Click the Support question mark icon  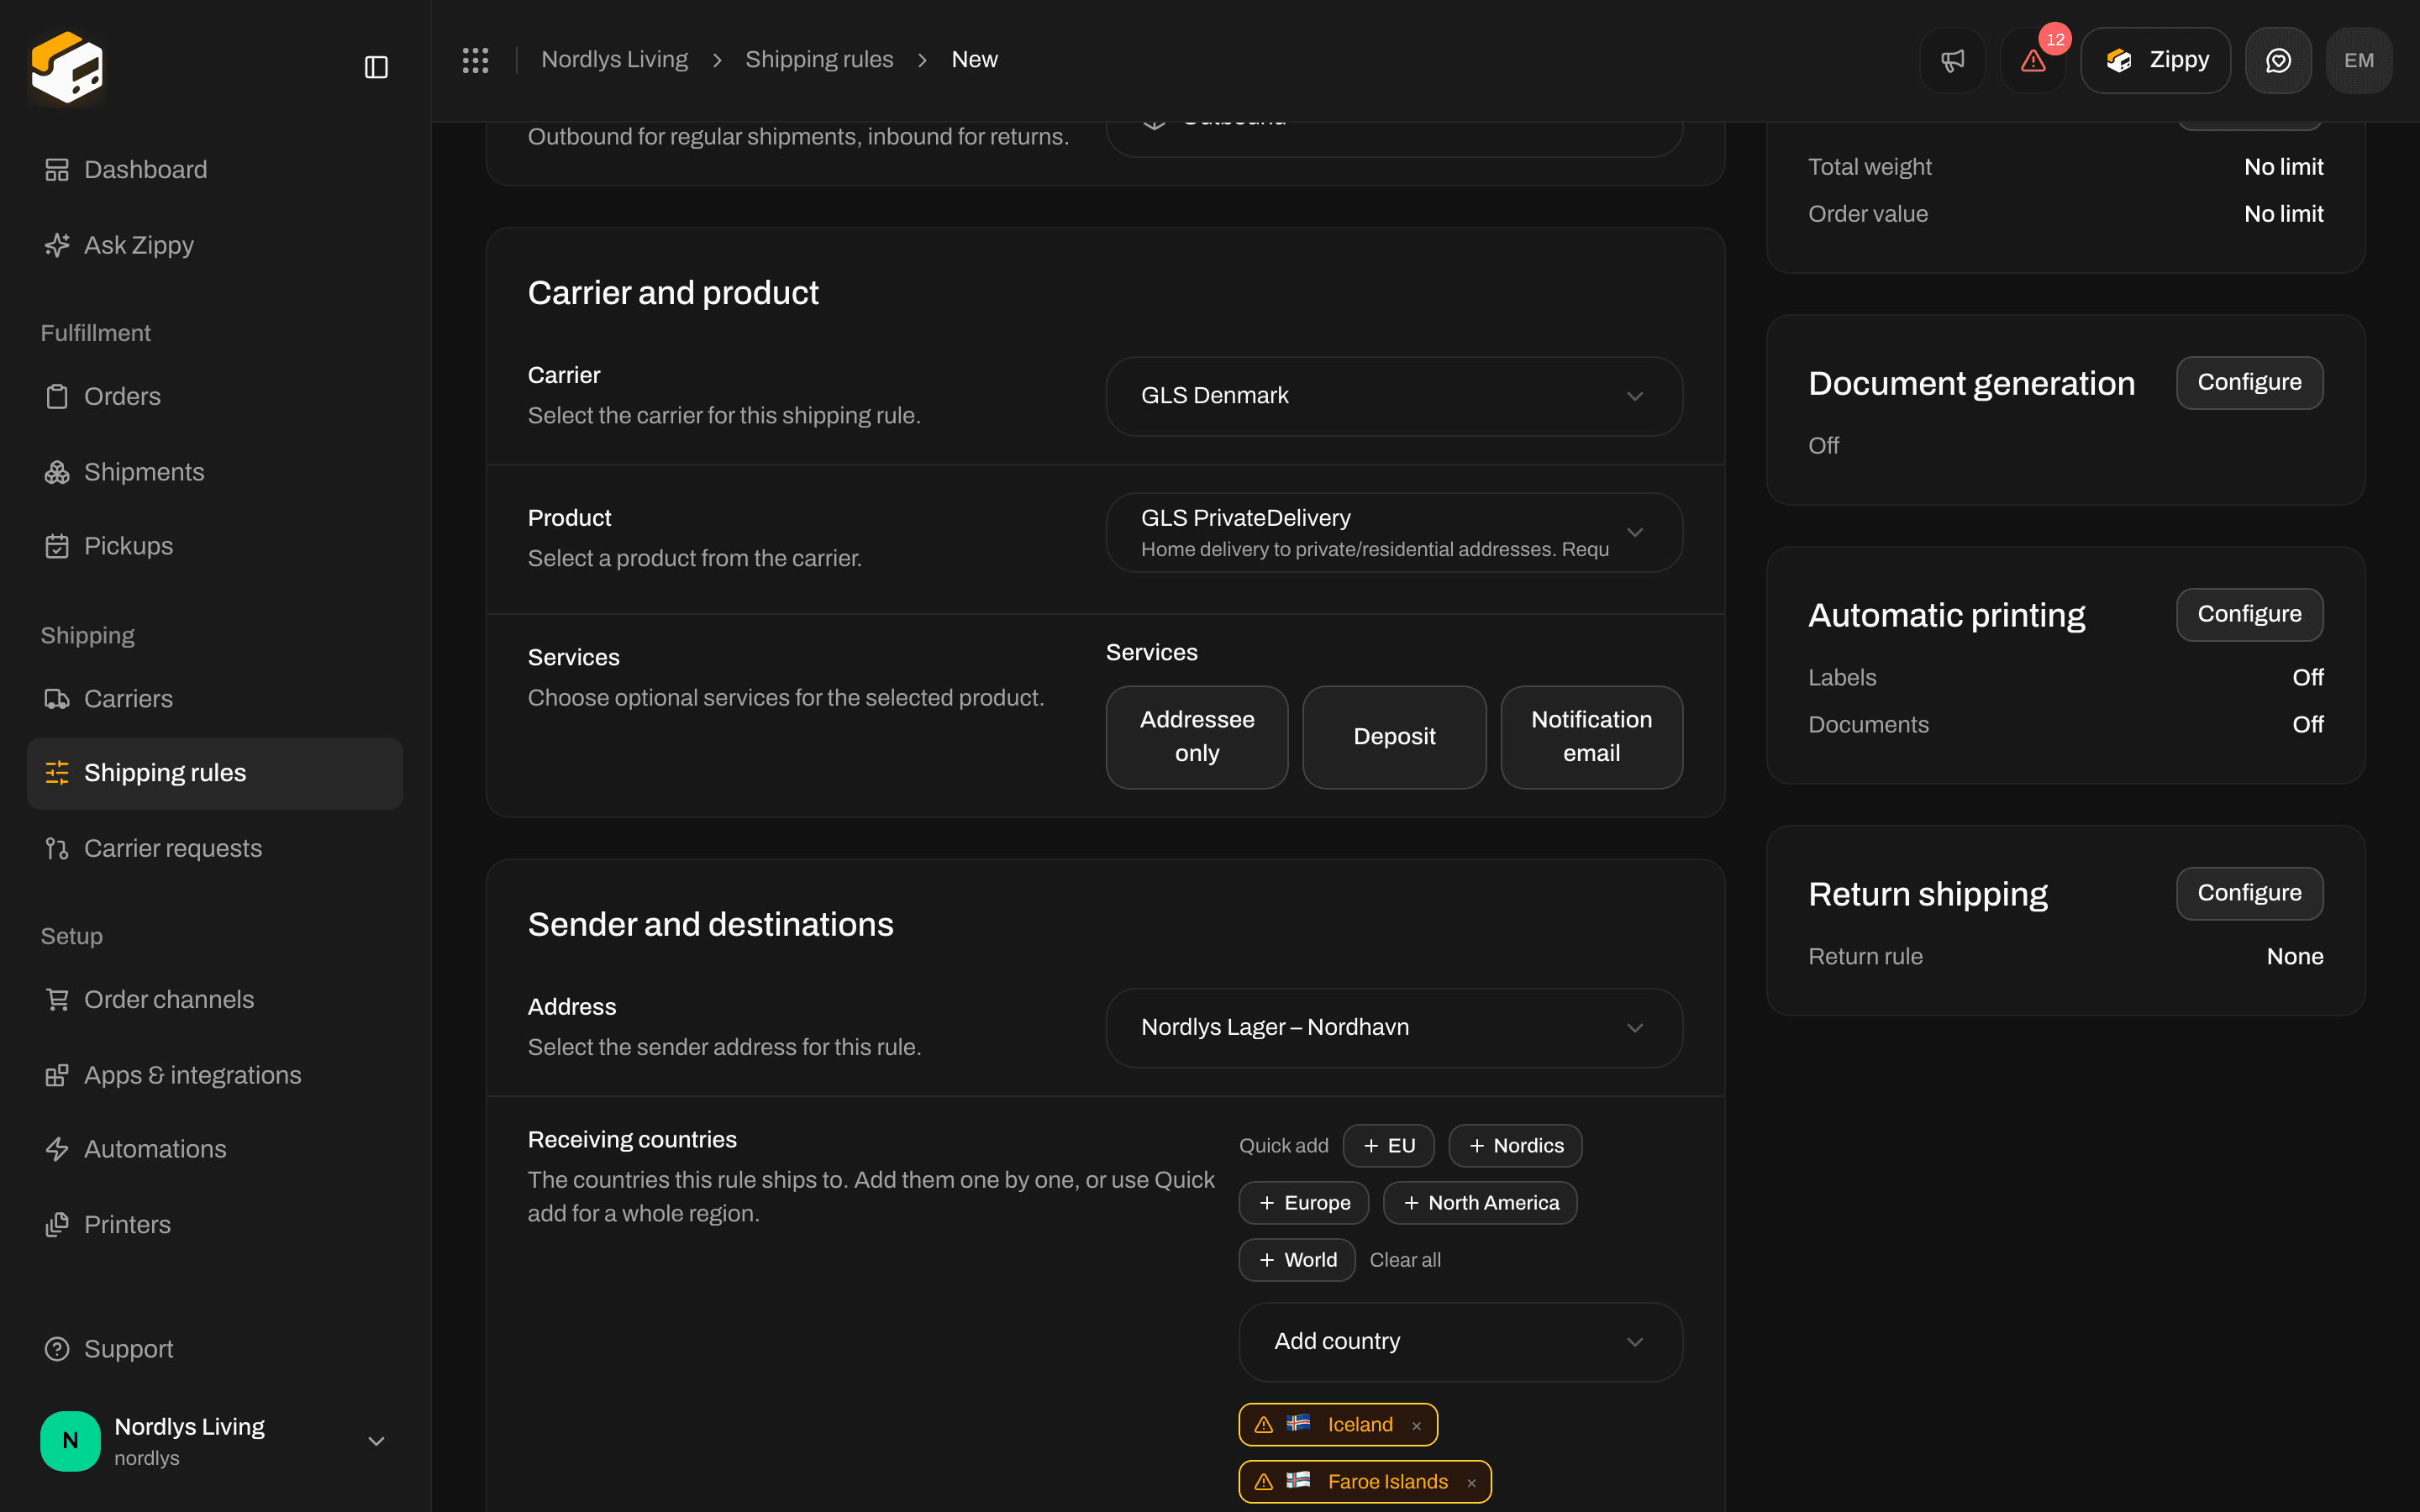click(x=57, y=1349)
